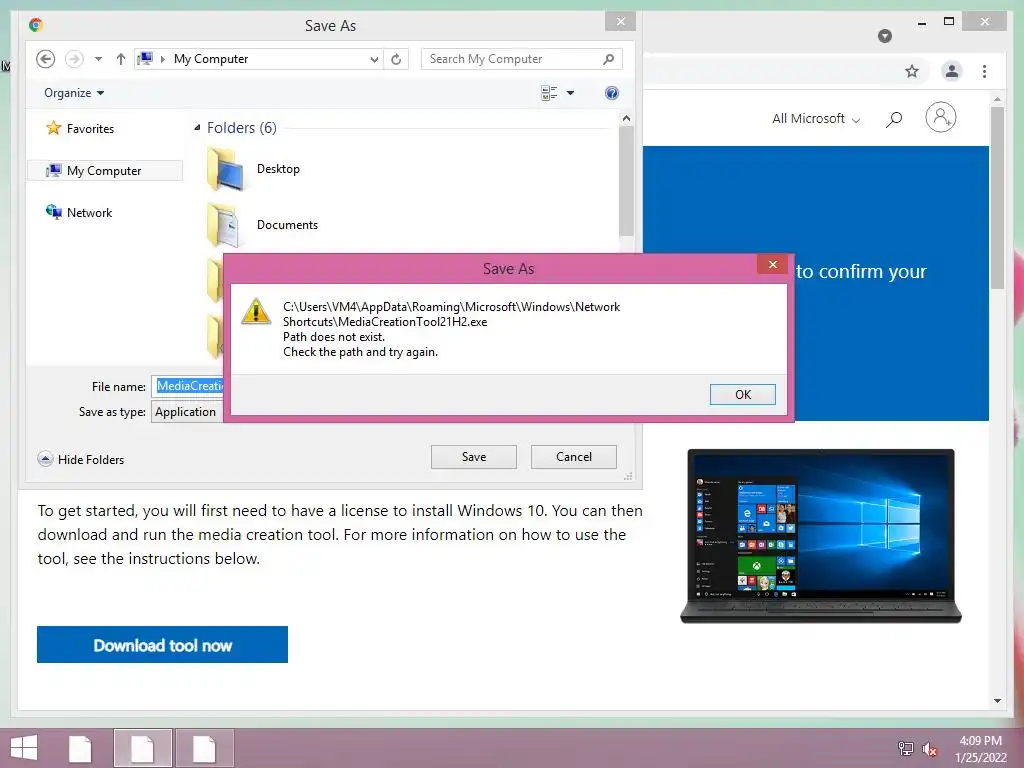Refresh the My Computer folder view

396,59
